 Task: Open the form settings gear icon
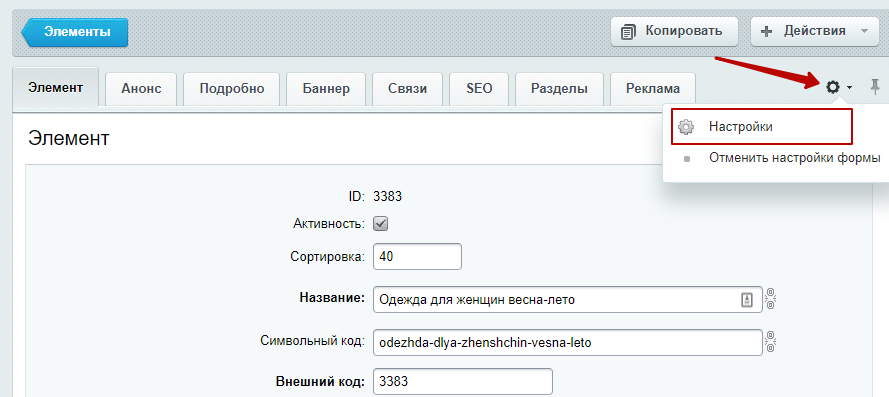(832, 87)
